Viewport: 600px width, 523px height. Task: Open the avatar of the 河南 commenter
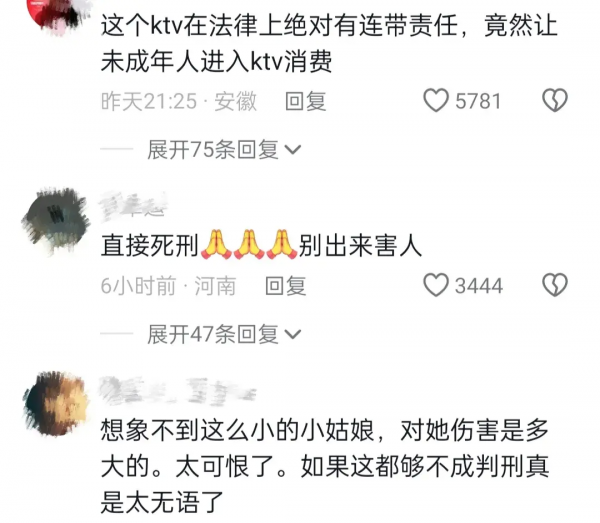pos(56,221)
